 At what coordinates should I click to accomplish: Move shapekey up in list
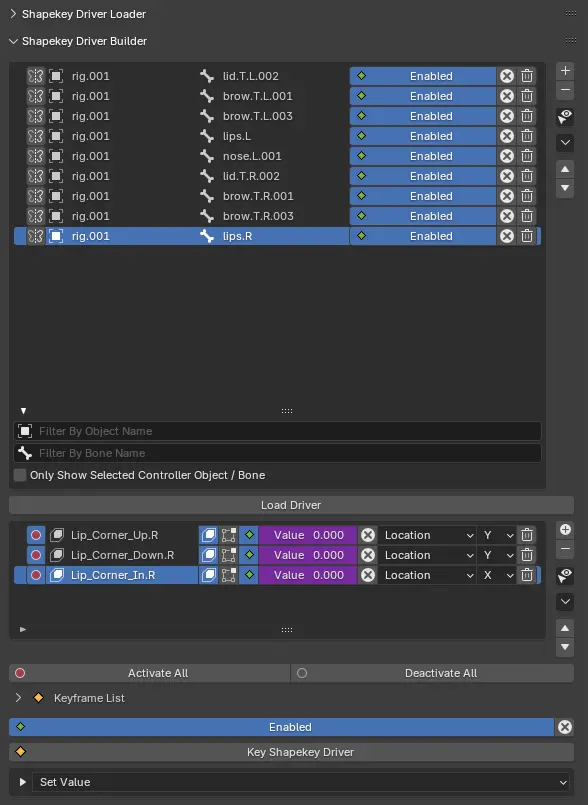point(565,628)
